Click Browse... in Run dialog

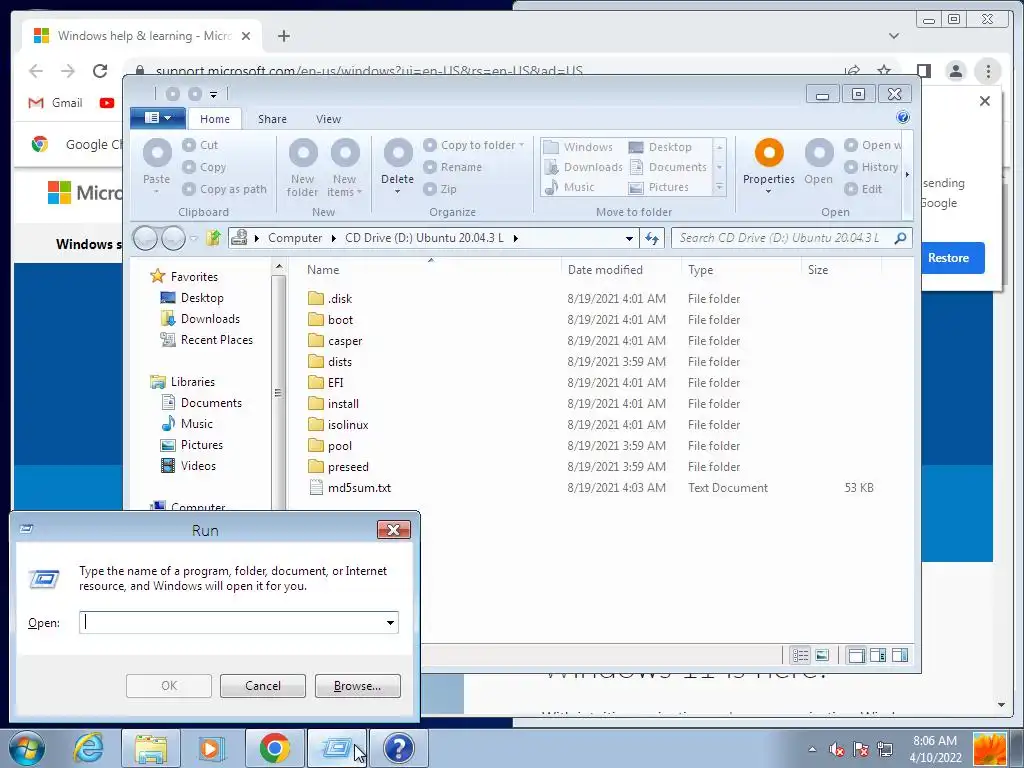357,686
